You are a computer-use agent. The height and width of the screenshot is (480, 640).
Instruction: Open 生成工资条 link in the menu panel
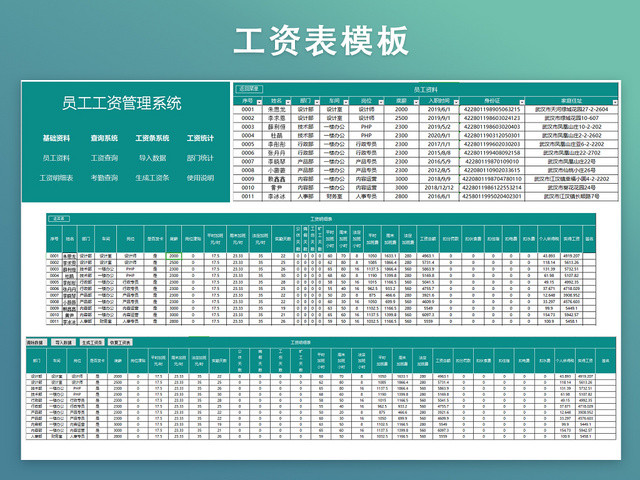[152, 178]
